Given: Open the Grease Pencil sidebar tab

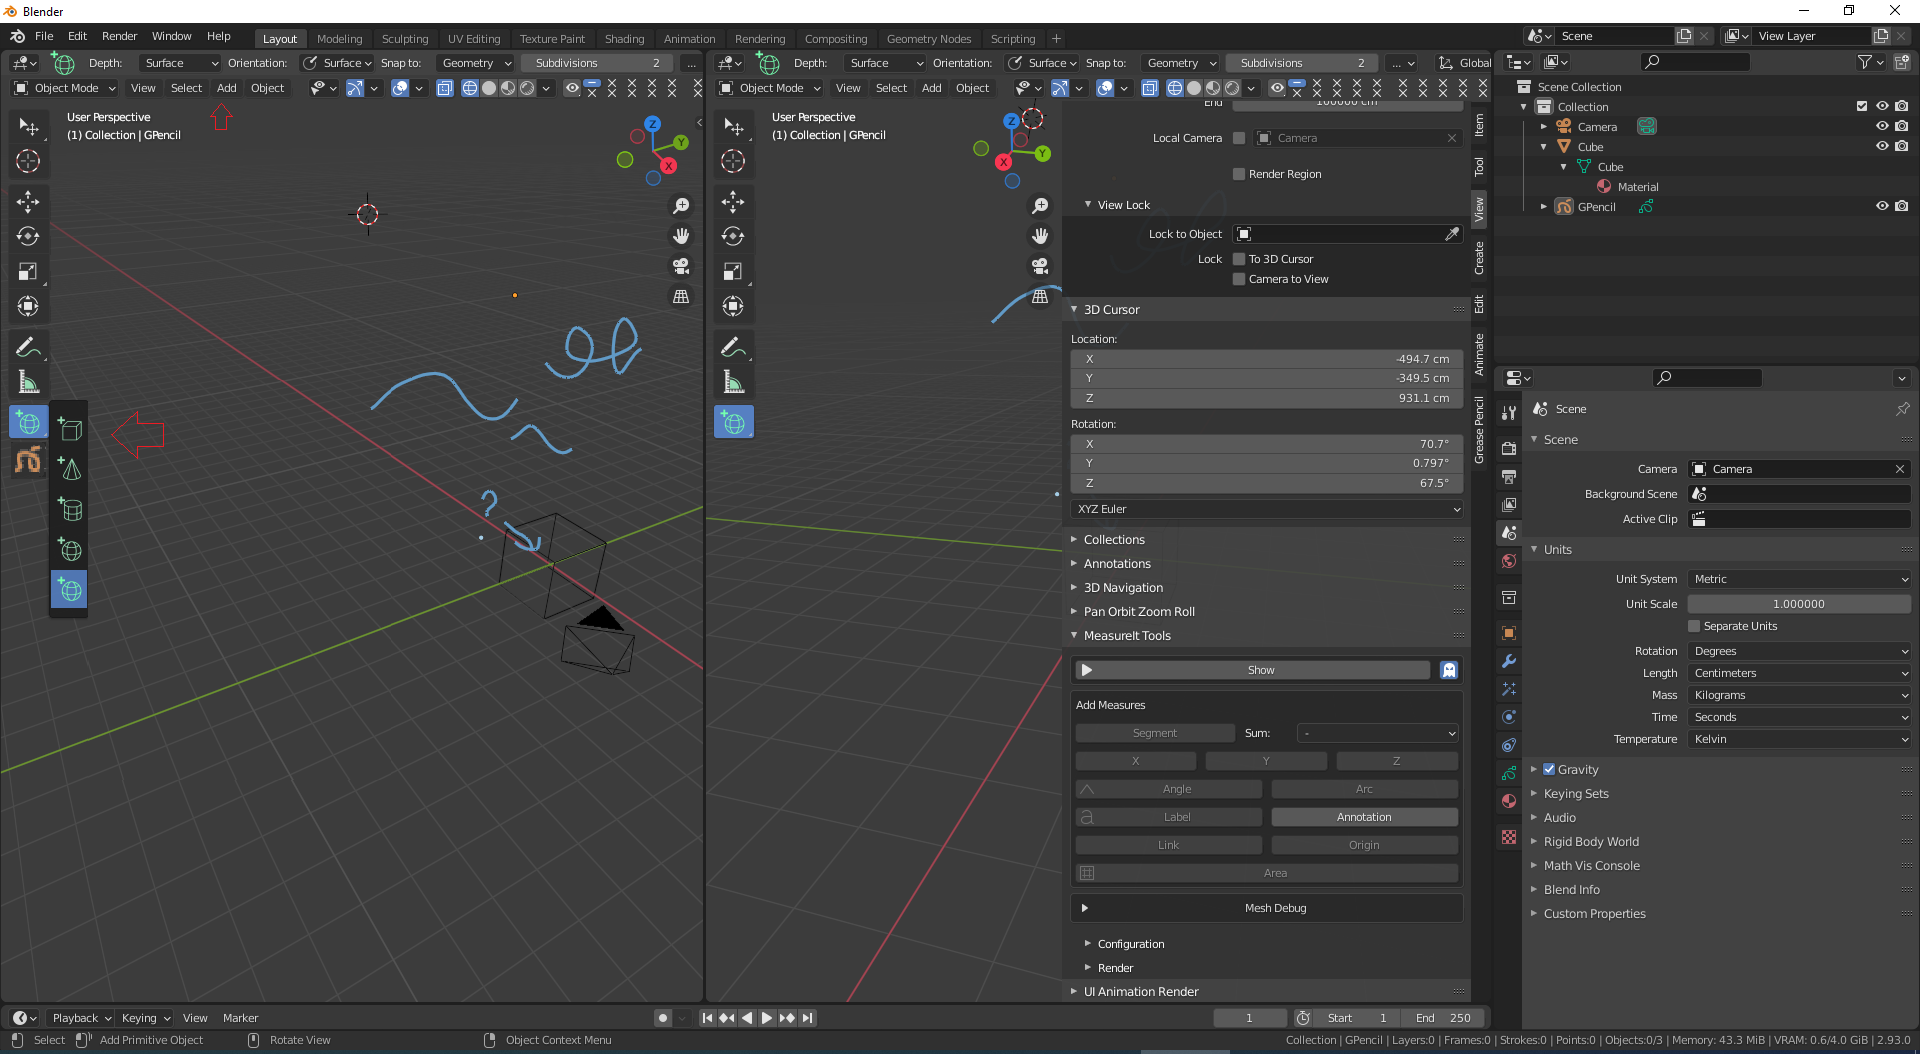Looking at the screenshot, I should tap(1479, 430).
